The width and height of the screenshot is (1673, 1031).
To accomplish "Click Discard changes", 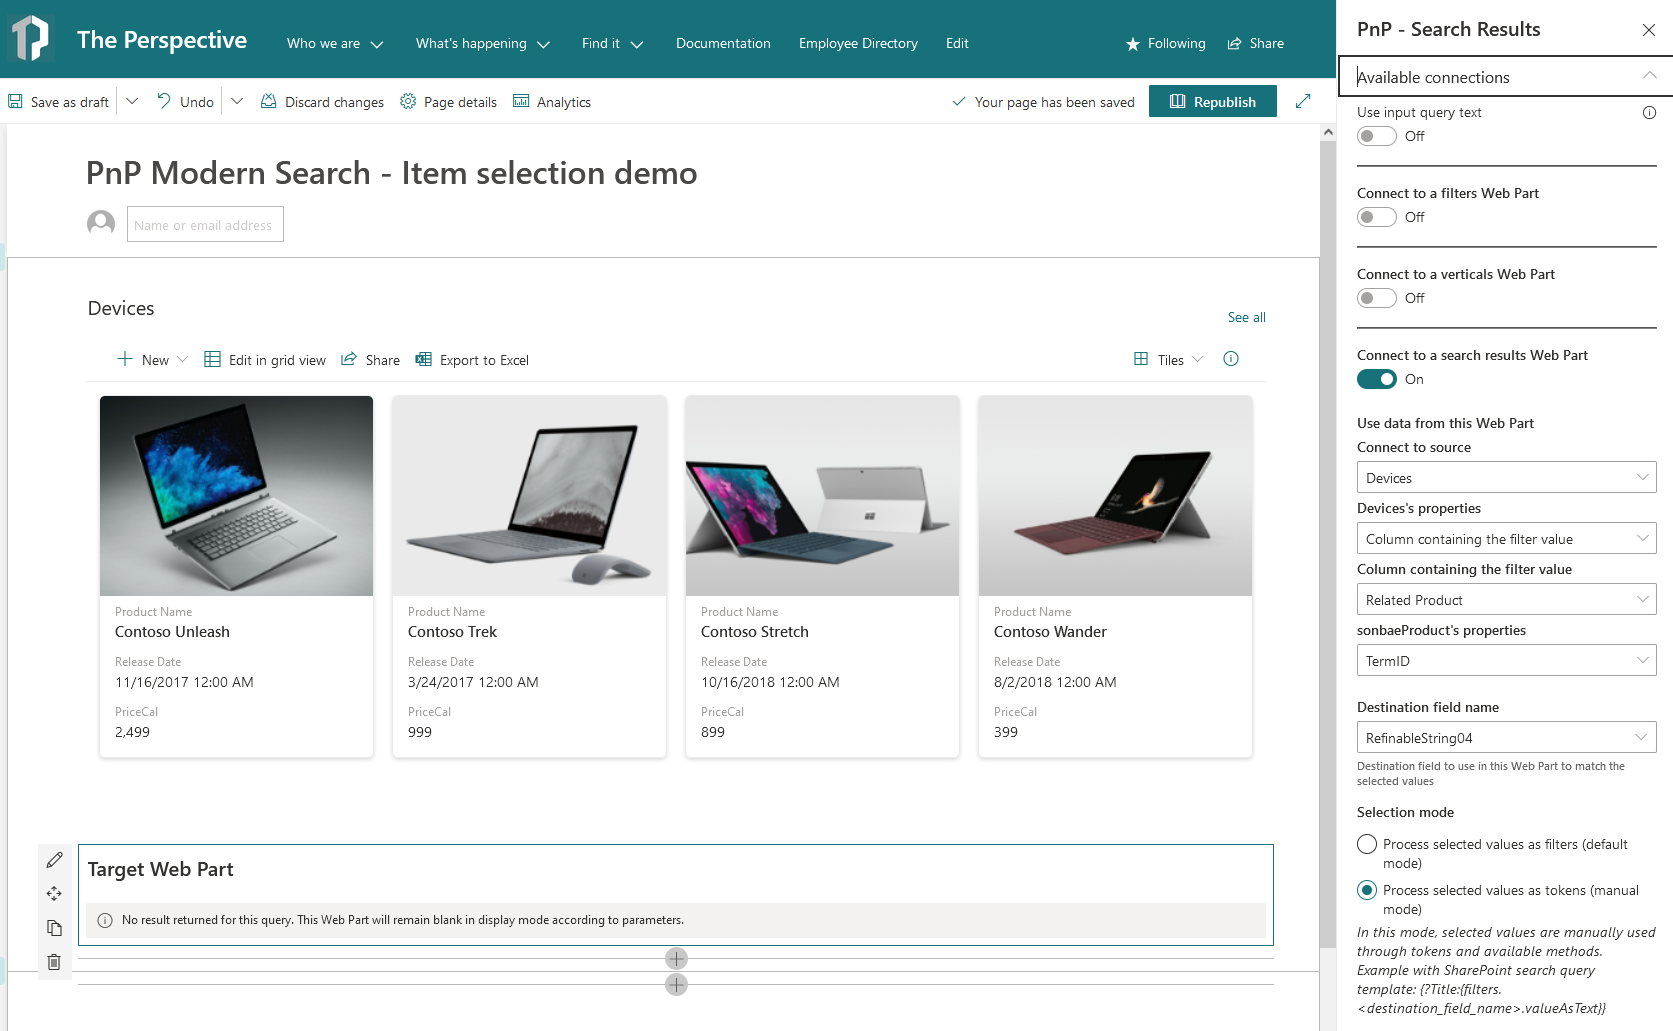I will 322,102.
